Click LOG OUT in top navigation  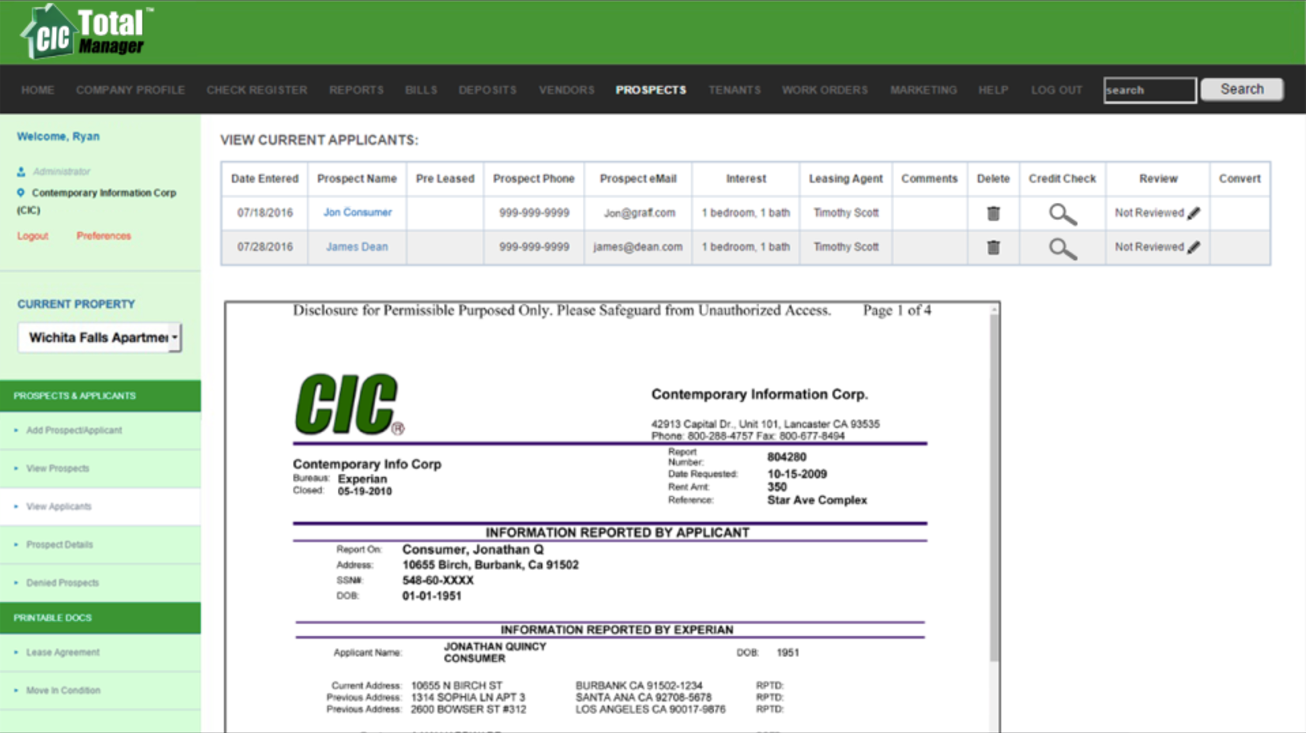click(1057, 90)
